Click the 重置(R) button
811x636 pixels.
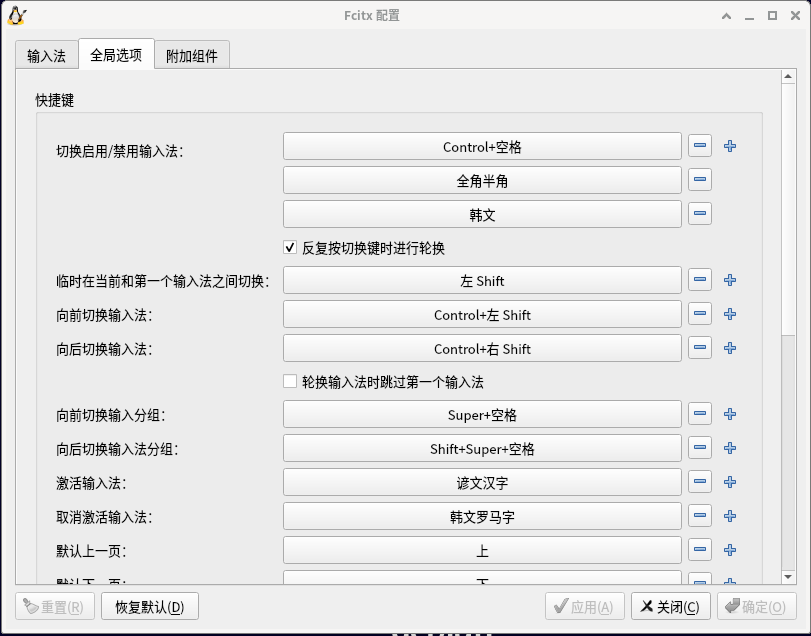55,607
